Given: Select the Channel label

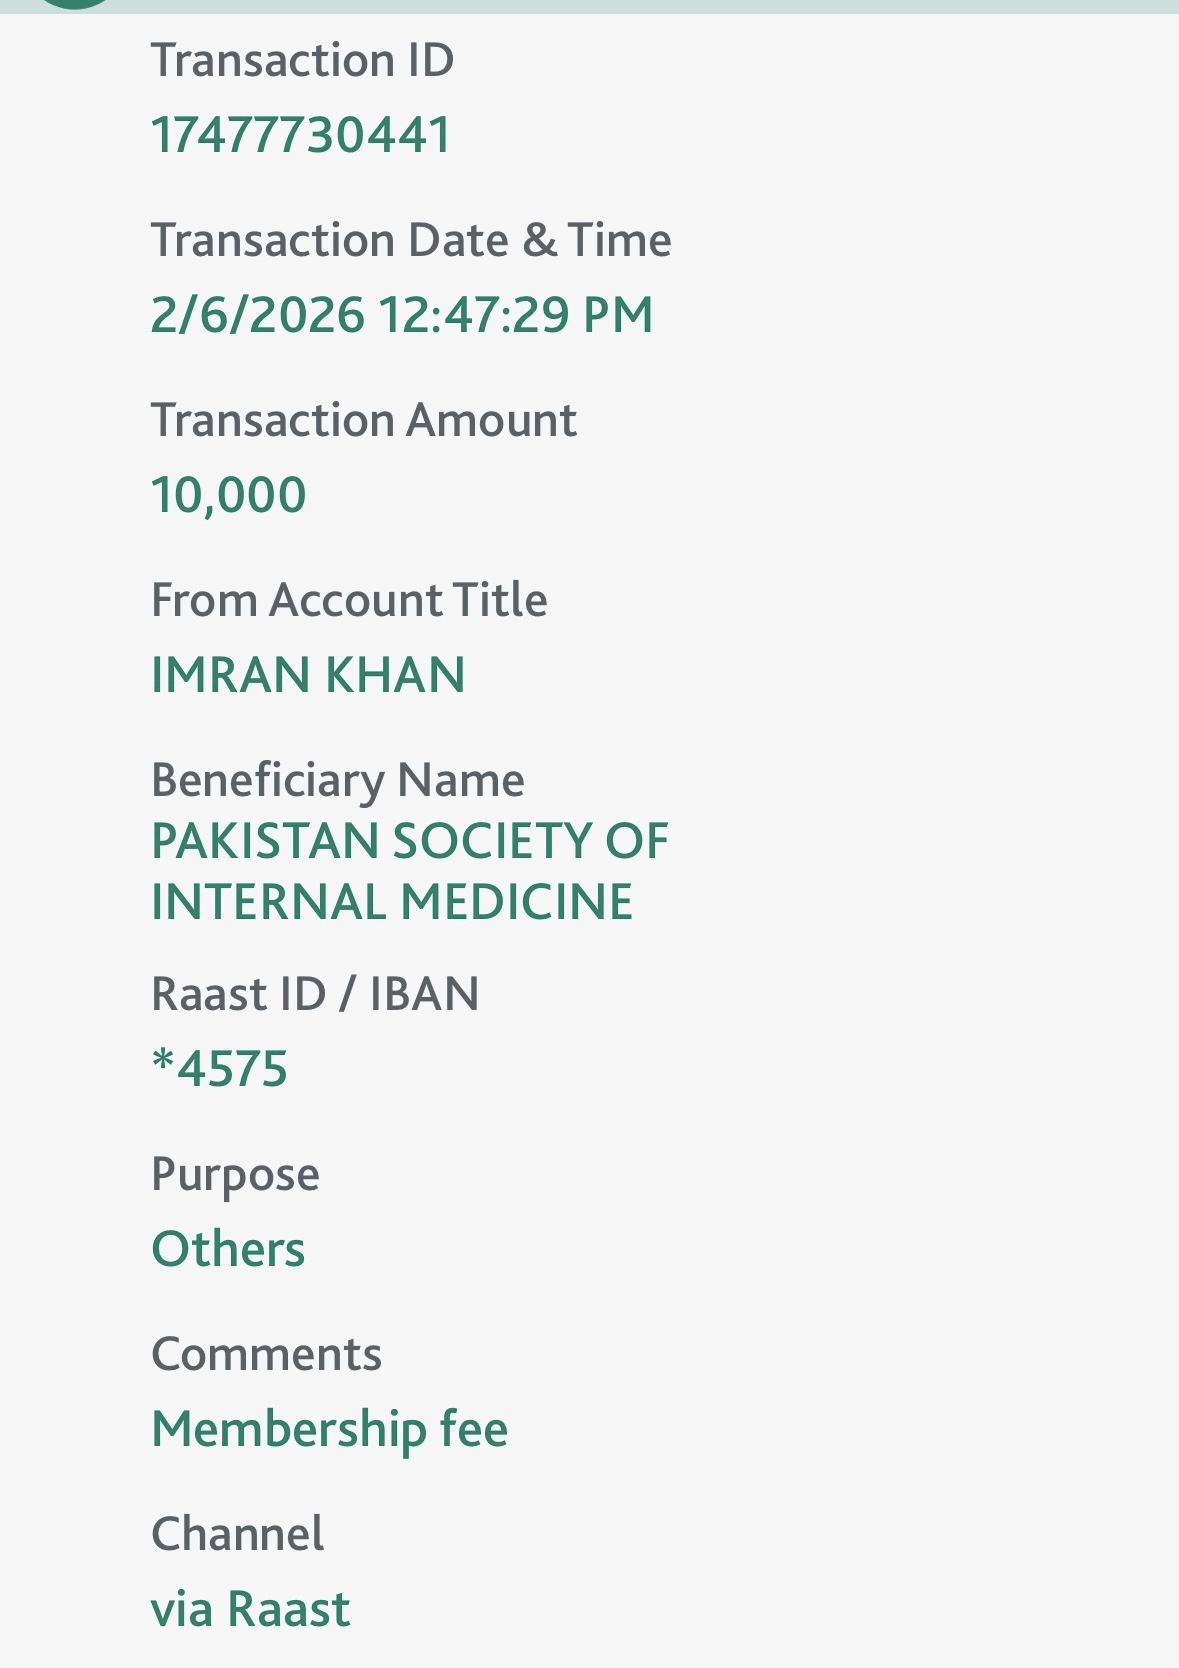Looking at the screenshot, I should (x=237, y=1534).
